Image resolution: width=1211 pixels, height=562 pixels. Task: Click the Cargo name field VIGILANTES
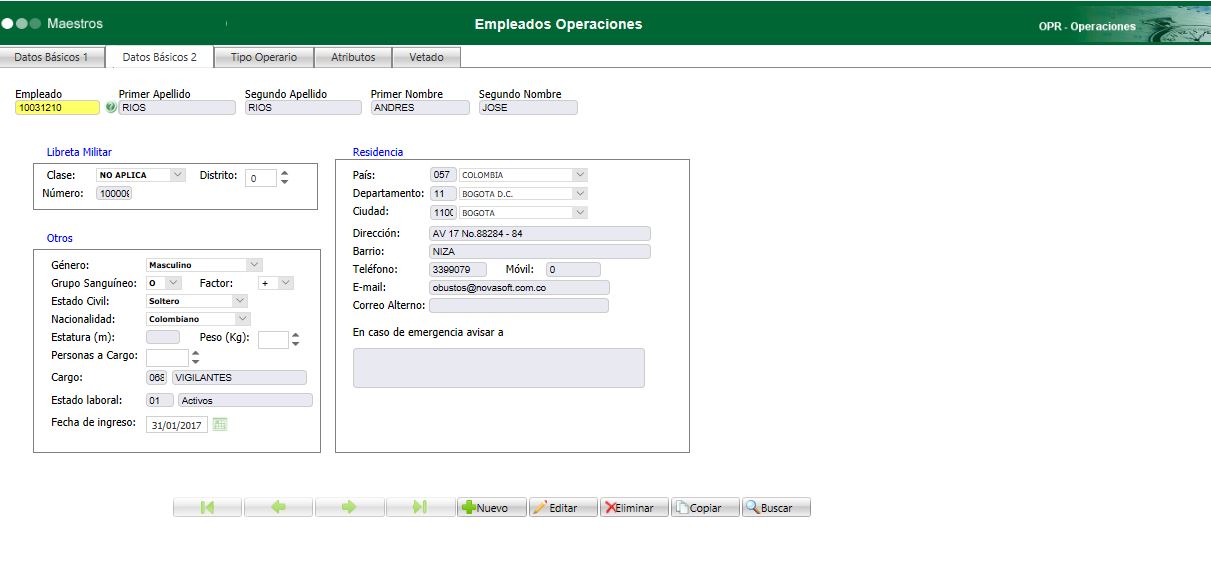239,378
